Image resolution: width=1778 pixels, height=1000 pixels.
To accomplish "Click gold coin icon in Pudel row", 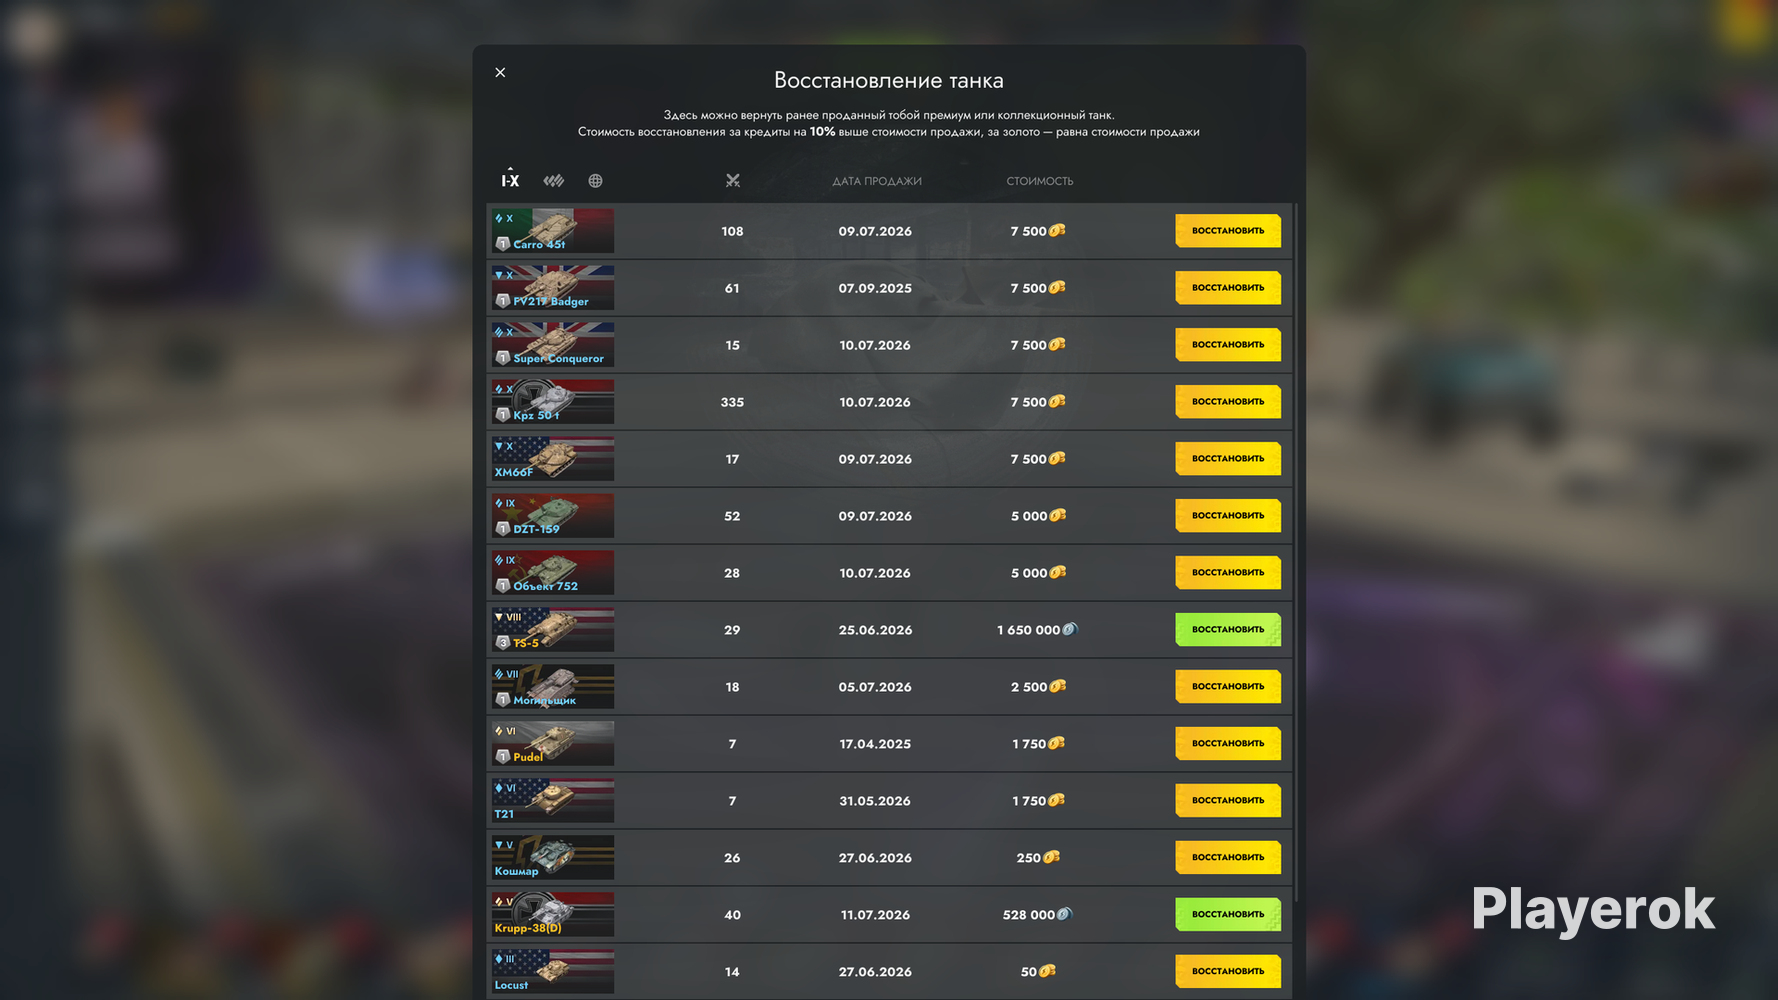I will (x=1056, y=743).
